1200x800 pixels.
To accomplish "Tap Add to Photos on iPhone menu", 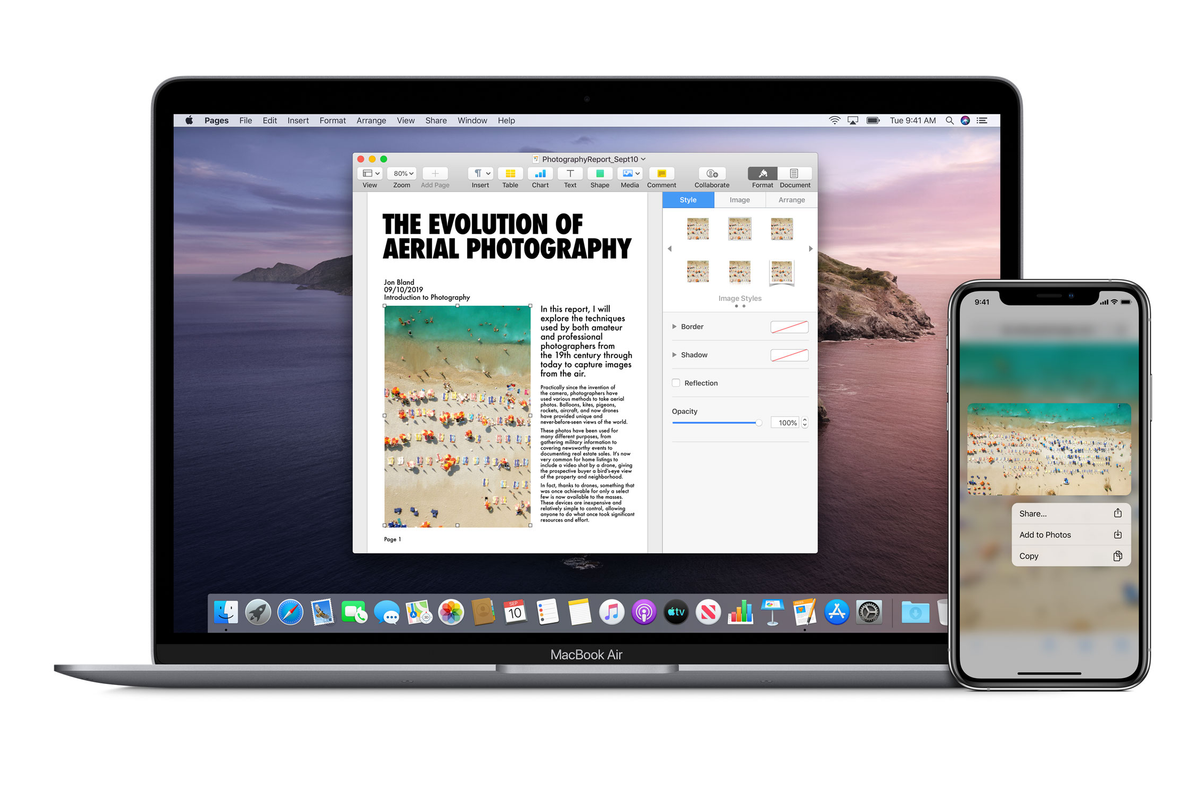I will 1045,535.
